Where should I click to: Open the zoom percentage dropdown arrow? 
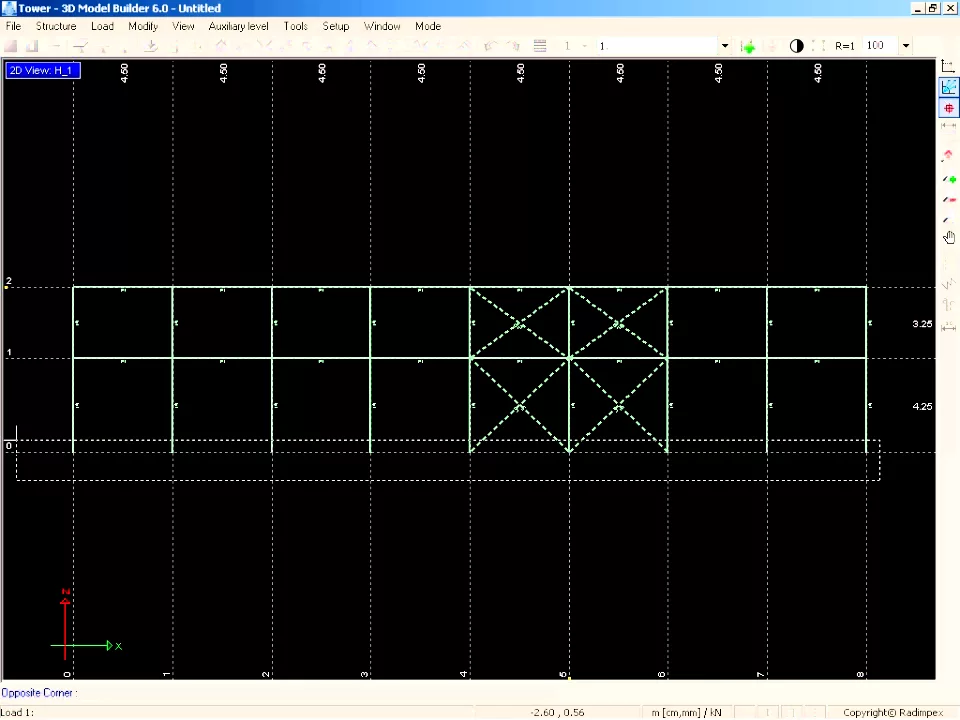tap(906, 45)
